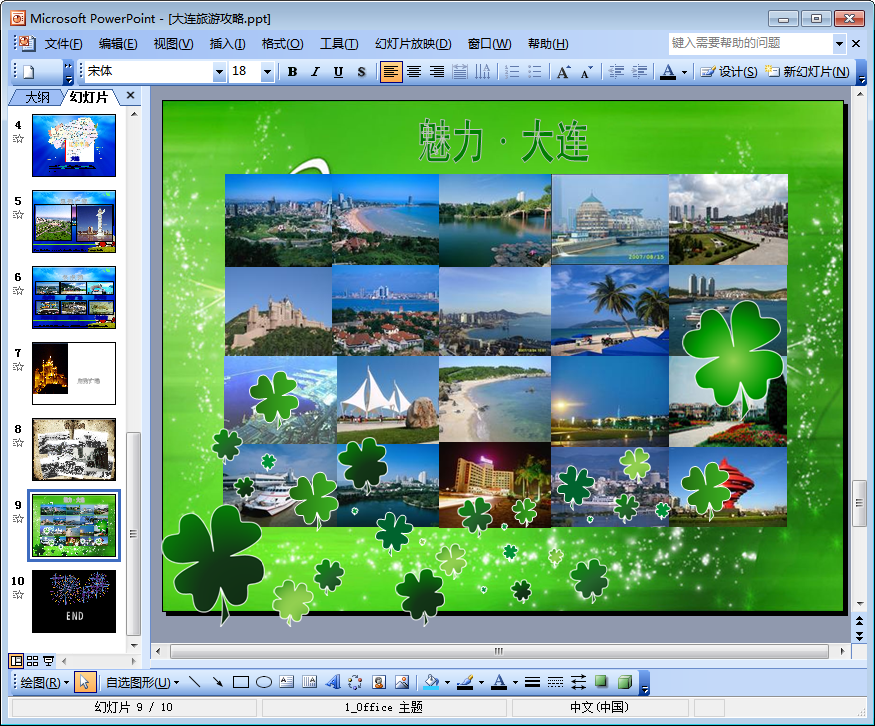875x726 pixels.
Task: Switch to the Outline tab 大纲
Action: tap(37, 97)
